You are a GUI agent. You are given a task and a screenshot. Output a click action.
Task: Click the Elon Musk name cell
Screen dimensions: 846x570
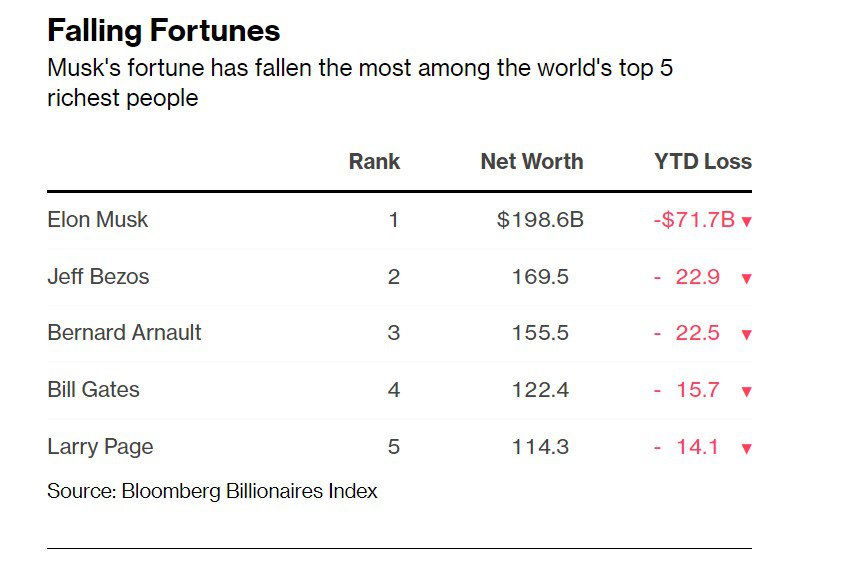(98, 220)
